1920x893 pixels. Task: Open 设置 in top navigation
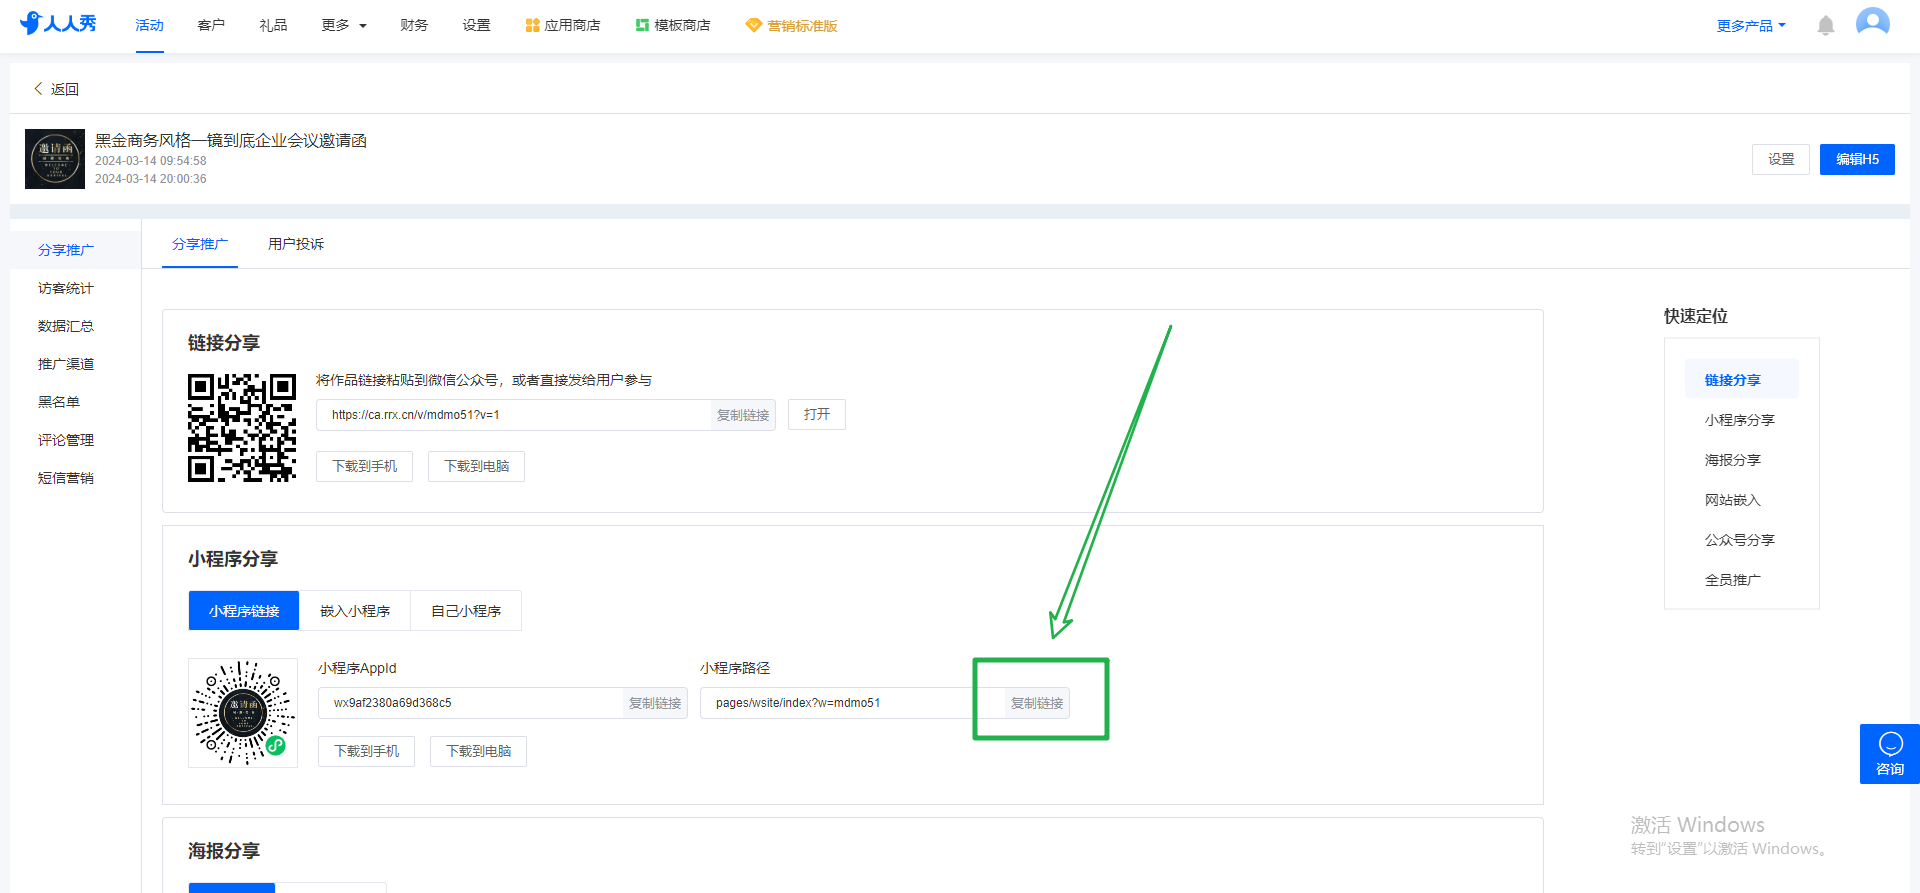point(476,25)
